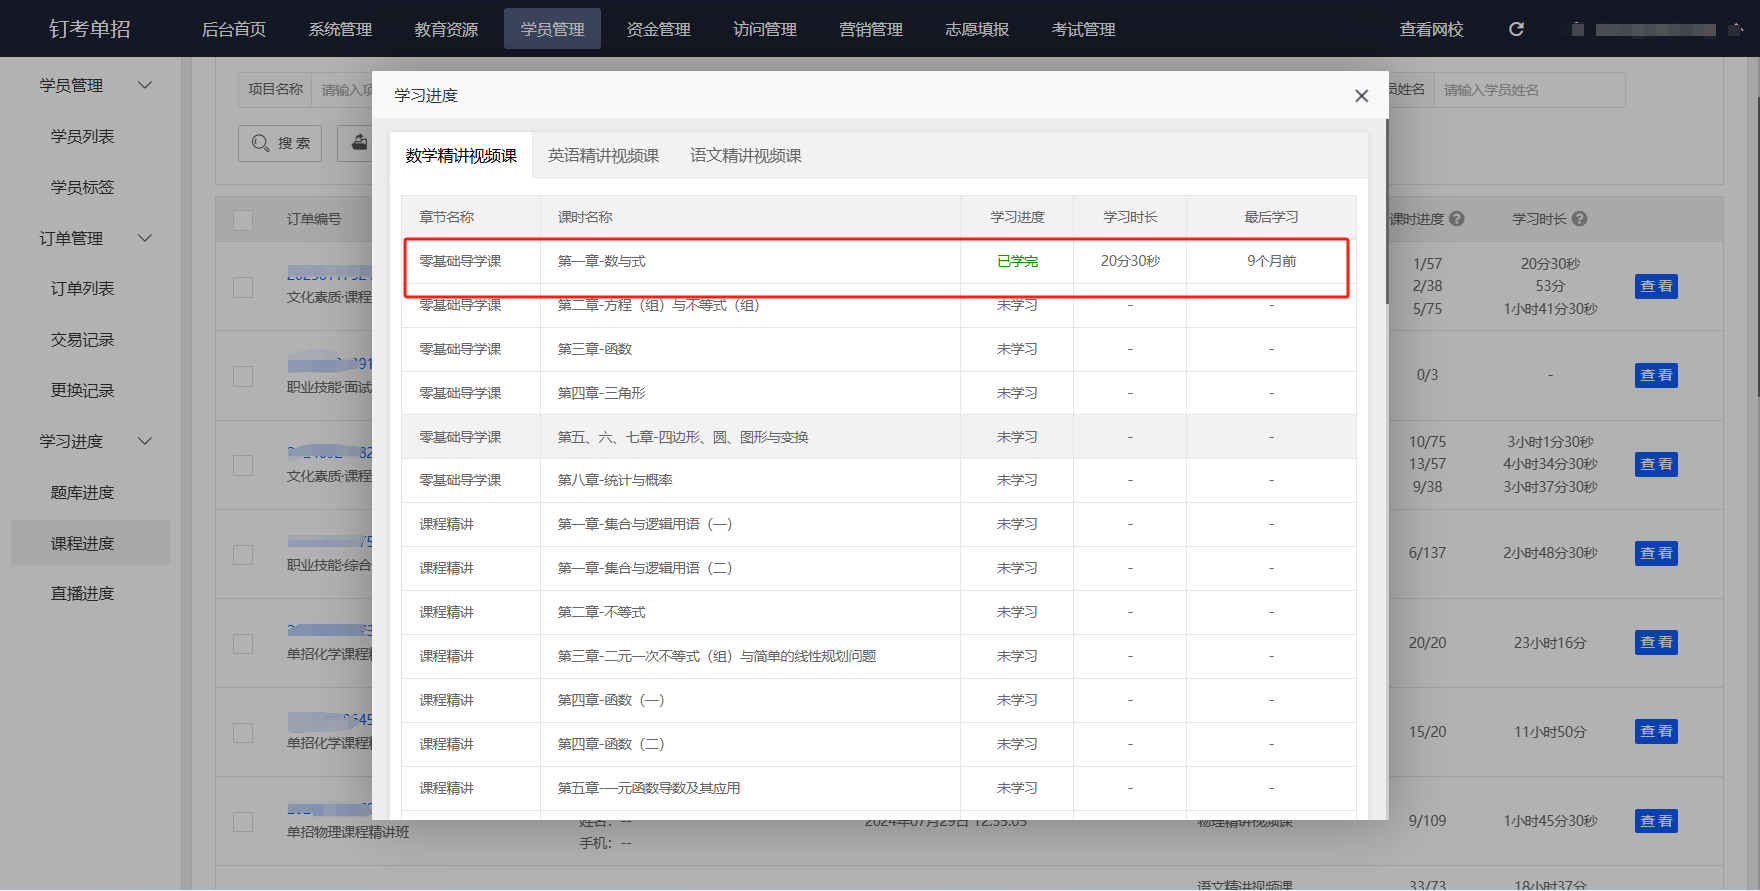Switch to the 语文精讲视频课 tab

coord(745,156)
